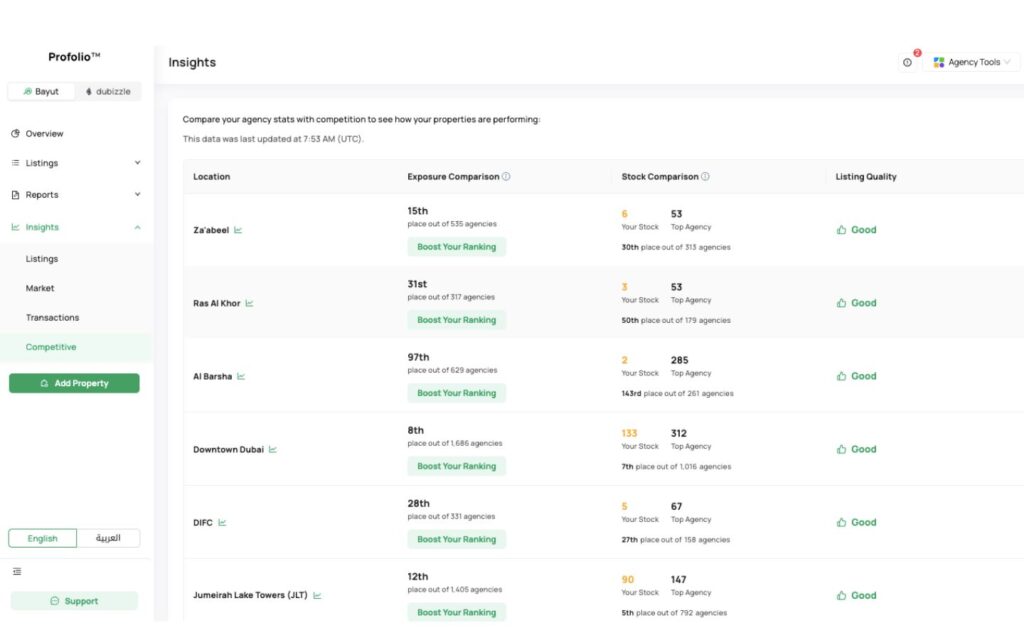The image size is (1024, 640).
Task: Collapse sidebar using the menu icon
Action: coord(17,571)
